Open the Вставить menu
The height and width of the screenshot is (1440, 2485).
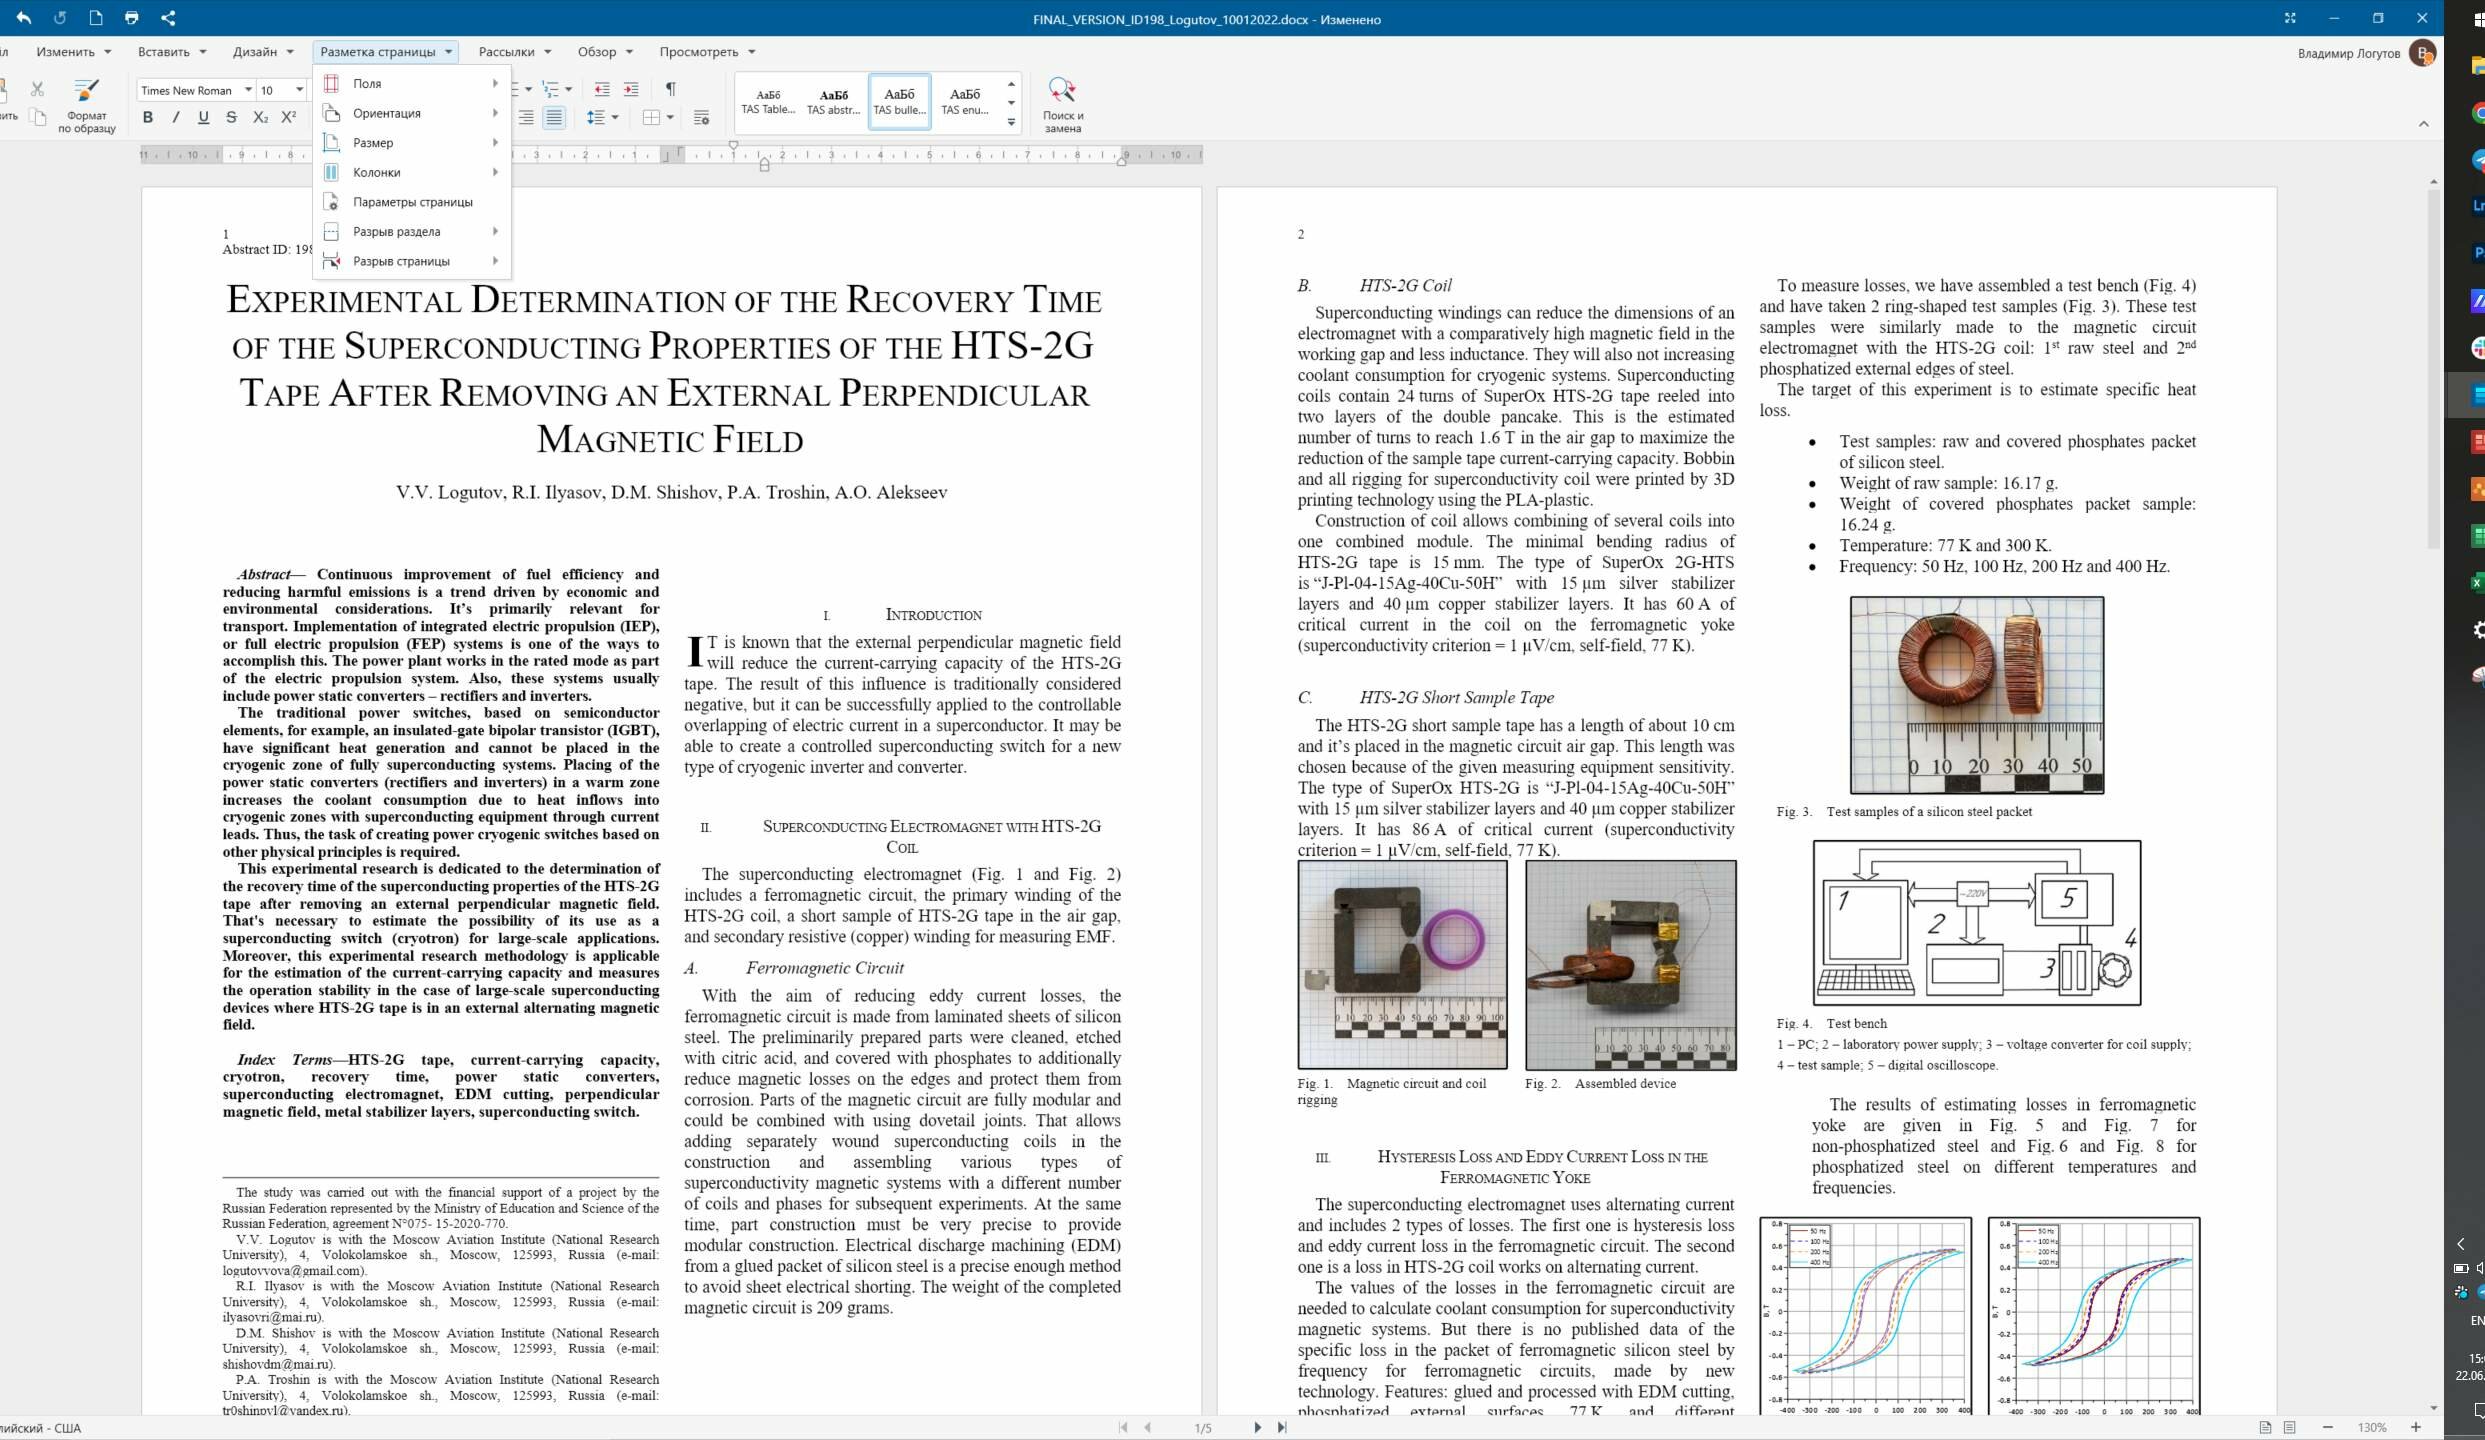172,52
